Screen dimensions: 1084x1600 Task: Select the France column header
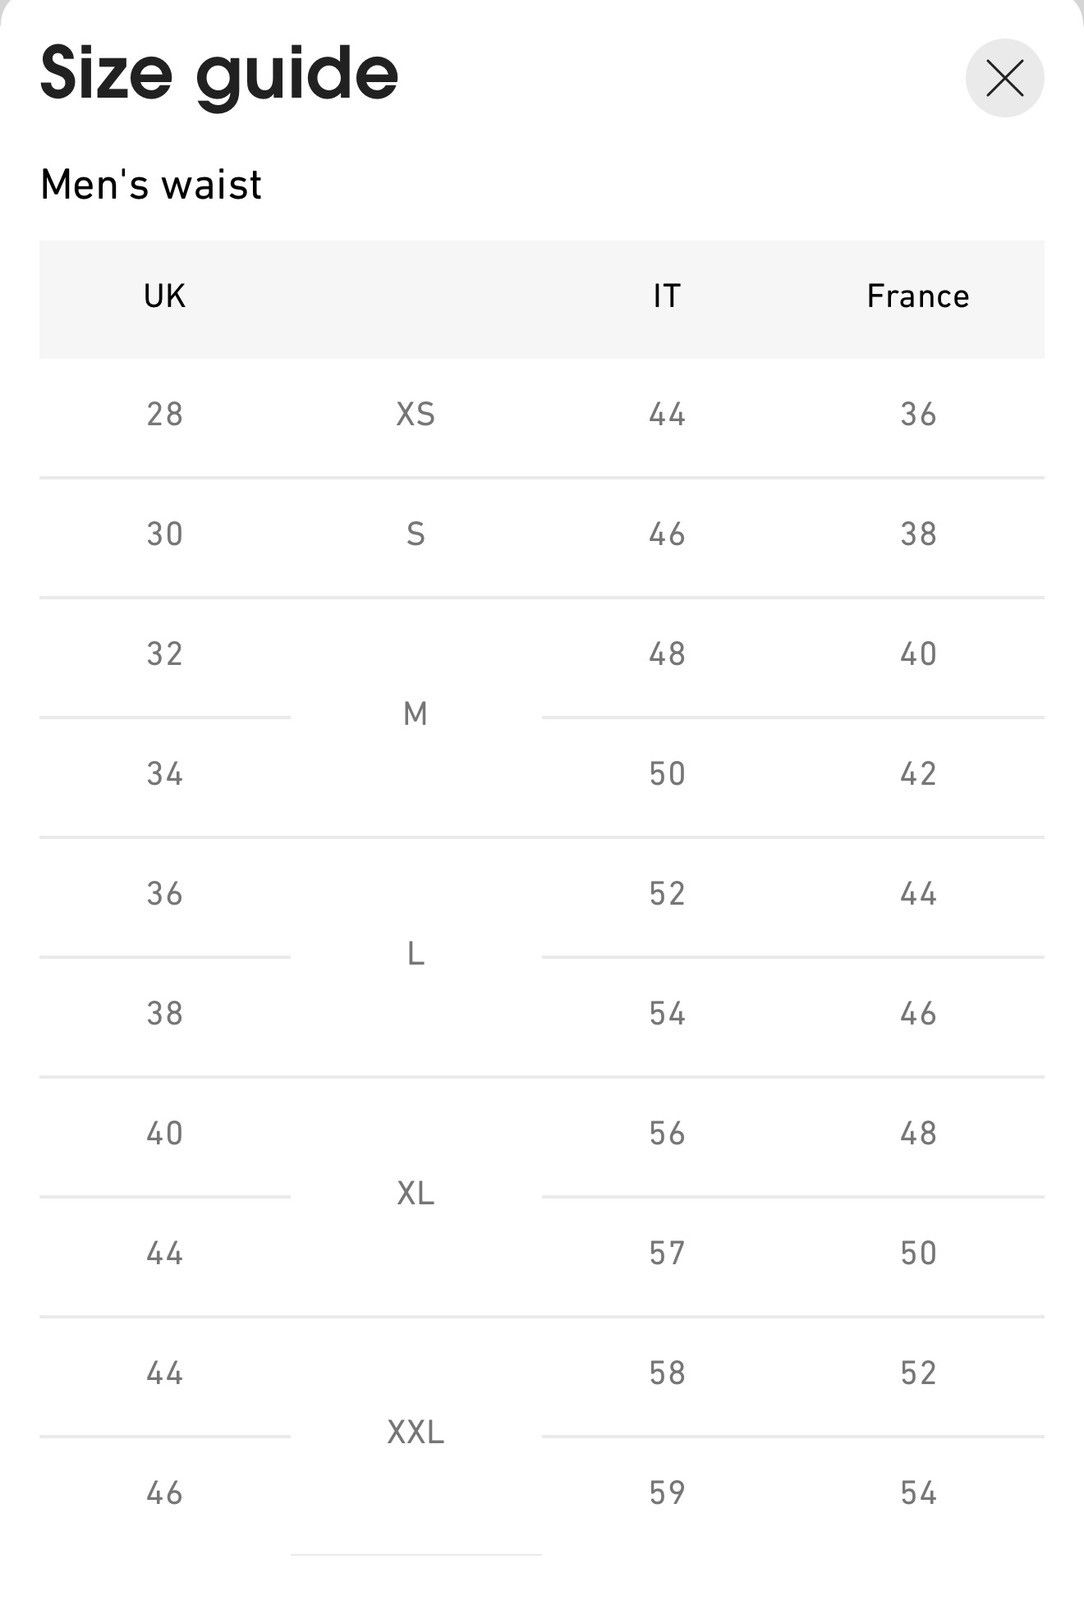pyautogui.click(x=918, y=297)
